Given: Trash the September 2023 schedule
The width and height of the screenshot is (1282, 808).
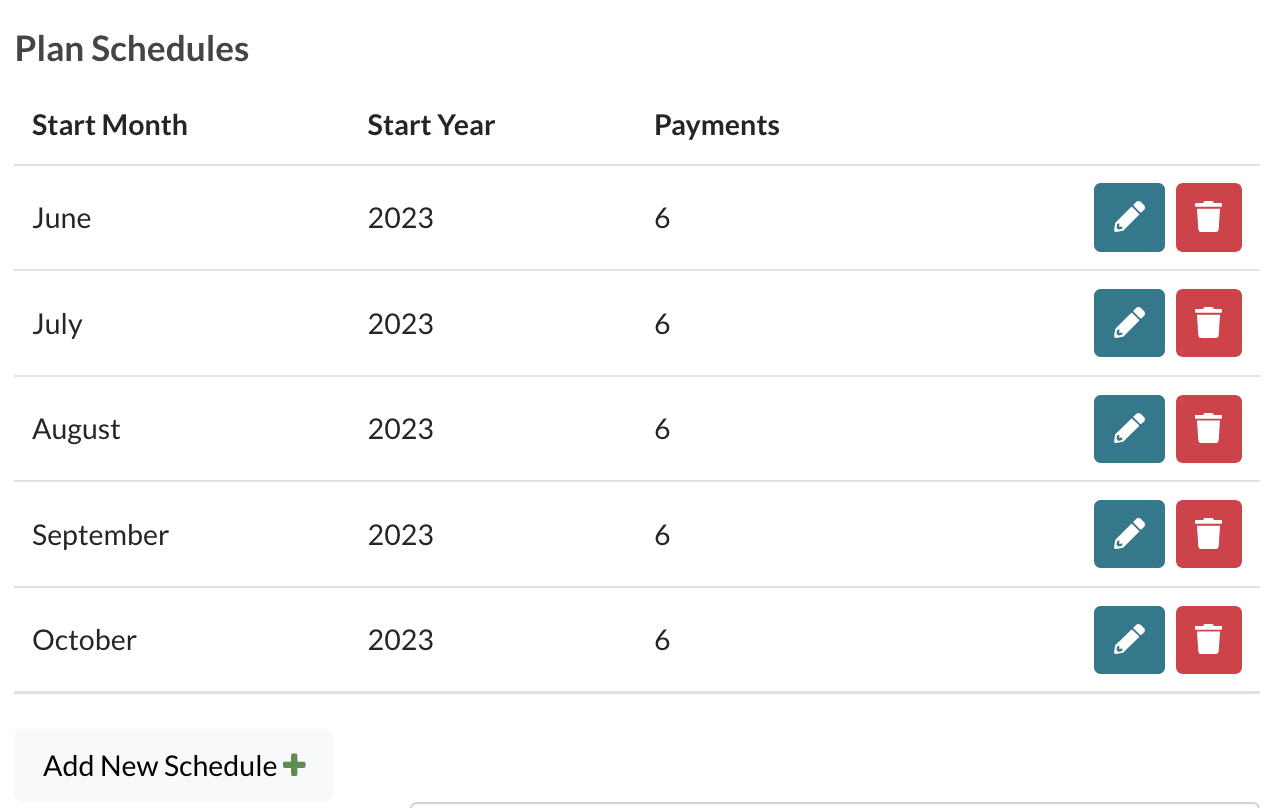Looking at the screenshot, I should (x=1208, y=534).
